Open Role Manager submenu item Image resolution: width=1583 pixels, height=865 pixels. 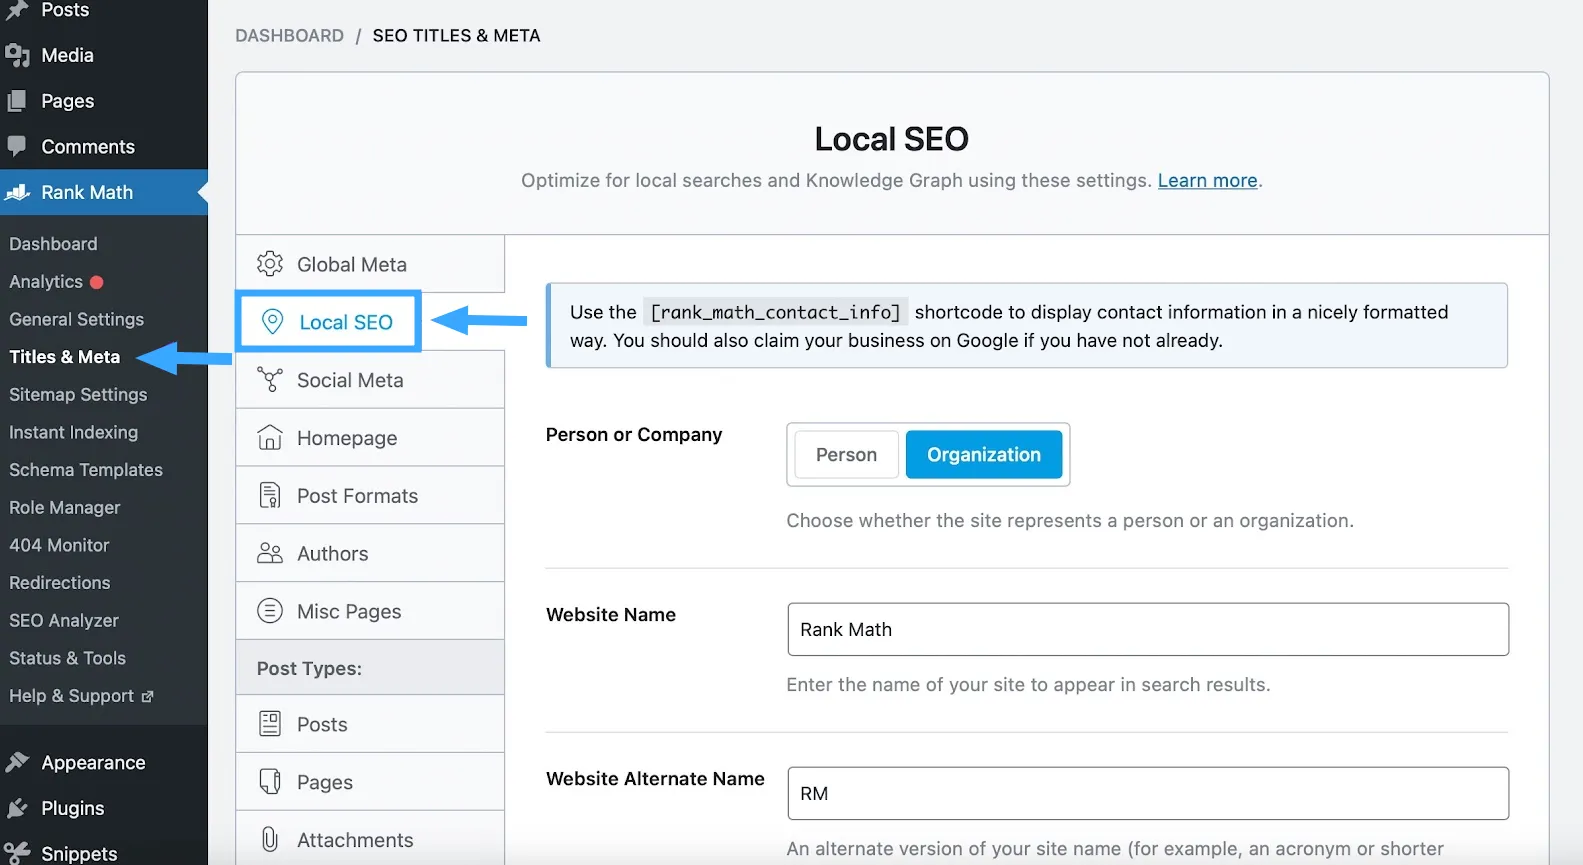64,507
